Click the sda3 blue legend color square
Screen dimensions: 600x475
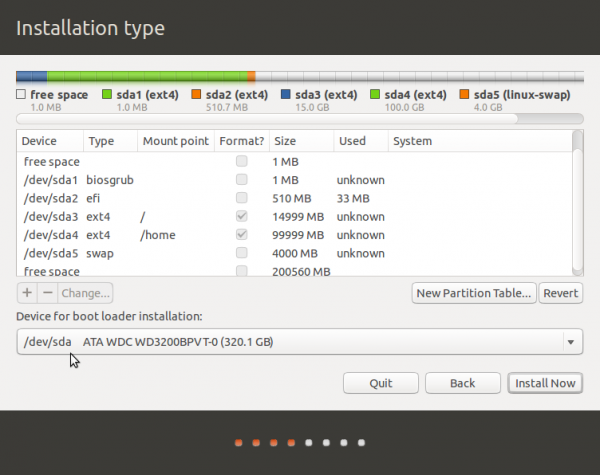[x=286, y=95]
